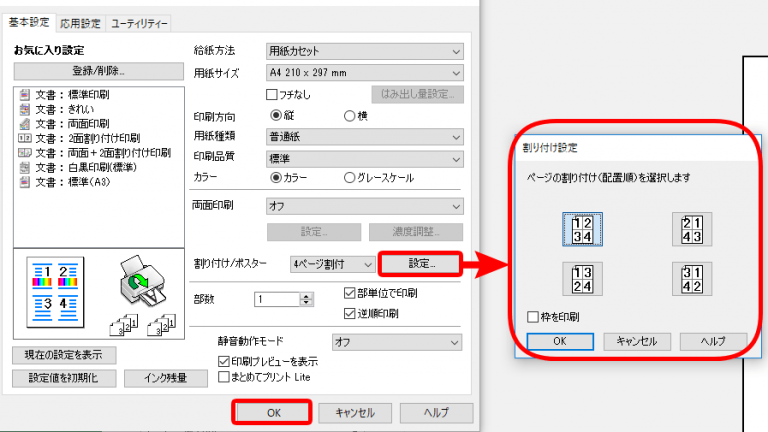768x432 pixels.
Task: Pick the 1-3-2-4 page layout order icon
Action: point(582,279)
